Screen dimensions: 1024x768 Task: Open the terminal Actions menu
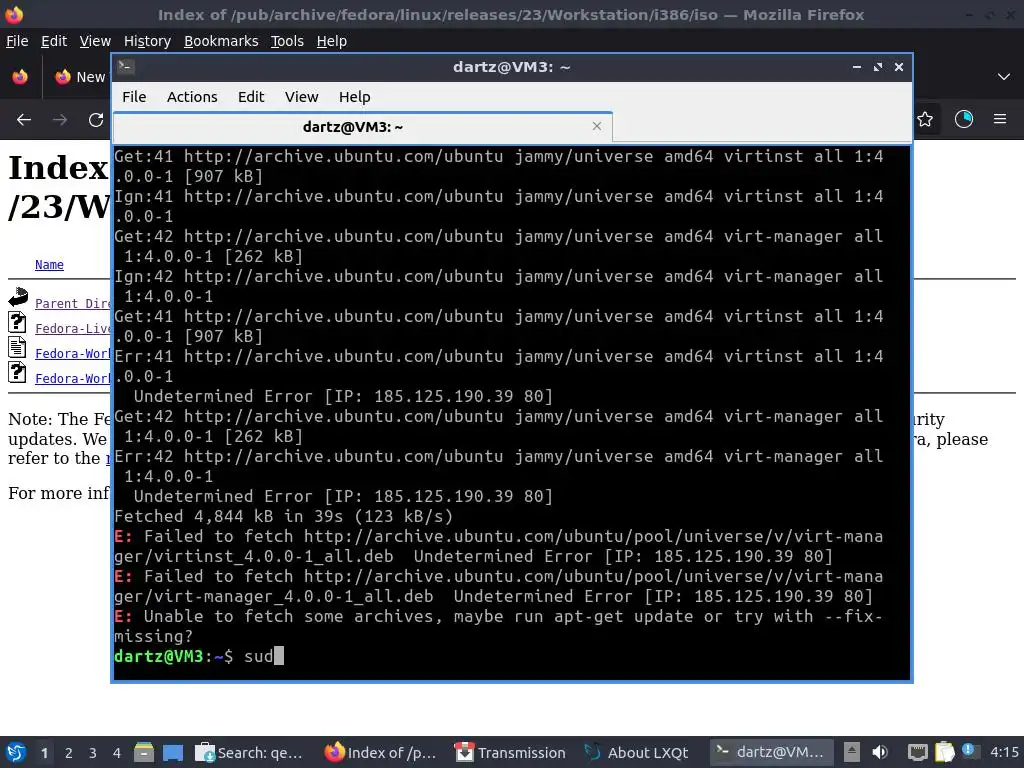point(192,97)
